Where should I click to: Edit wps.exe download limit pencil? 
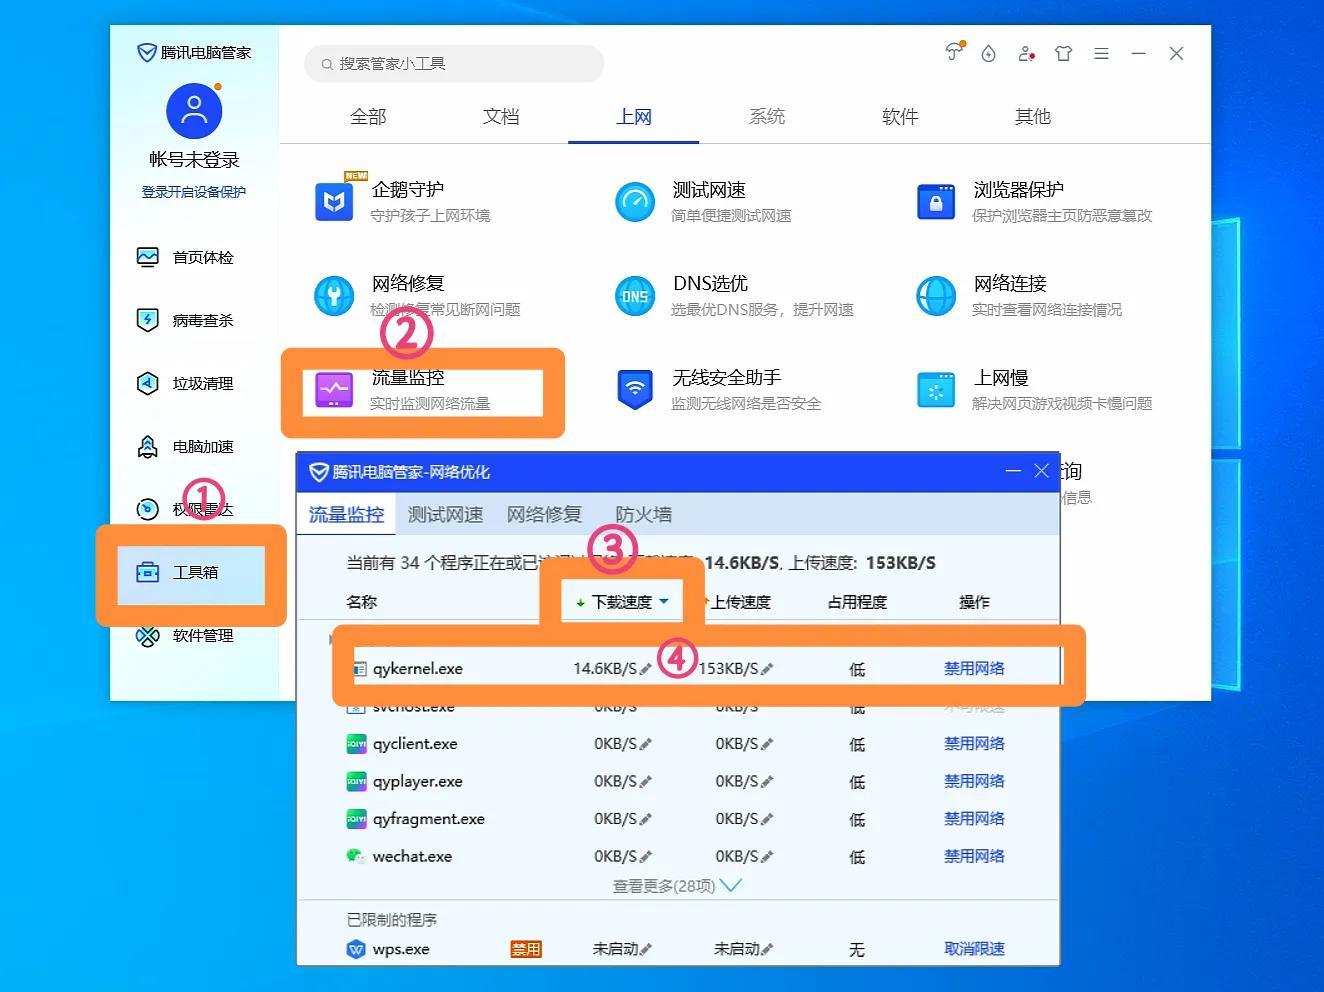tap(645, 949)
